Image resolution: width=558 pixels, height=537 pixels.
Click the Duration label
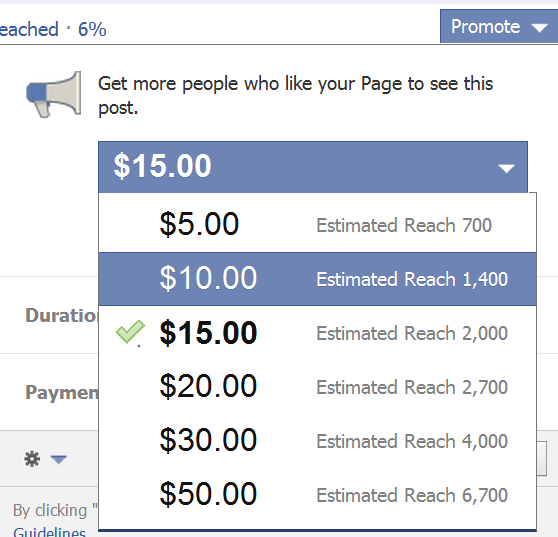62,315
